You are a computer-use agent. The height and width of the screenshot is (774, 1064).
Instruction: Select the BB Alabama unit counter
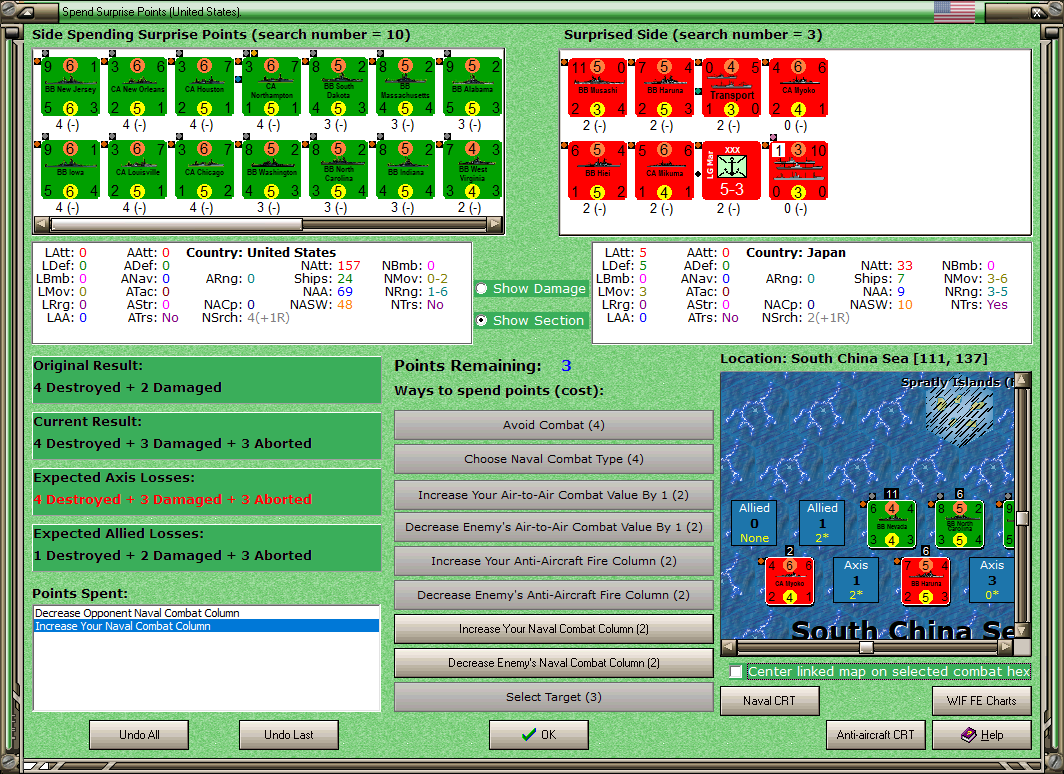tap(473, 87)
